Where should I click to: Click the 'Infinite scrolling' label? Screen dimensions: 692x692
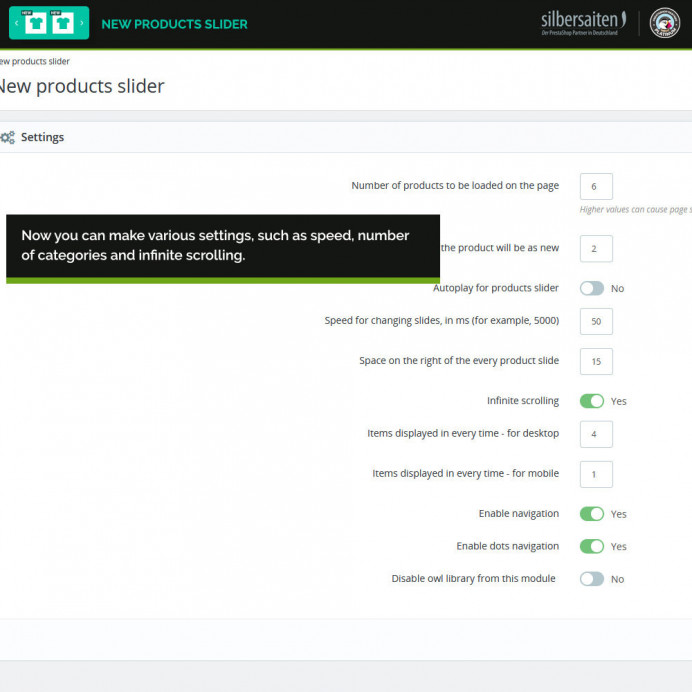(523, 401)
